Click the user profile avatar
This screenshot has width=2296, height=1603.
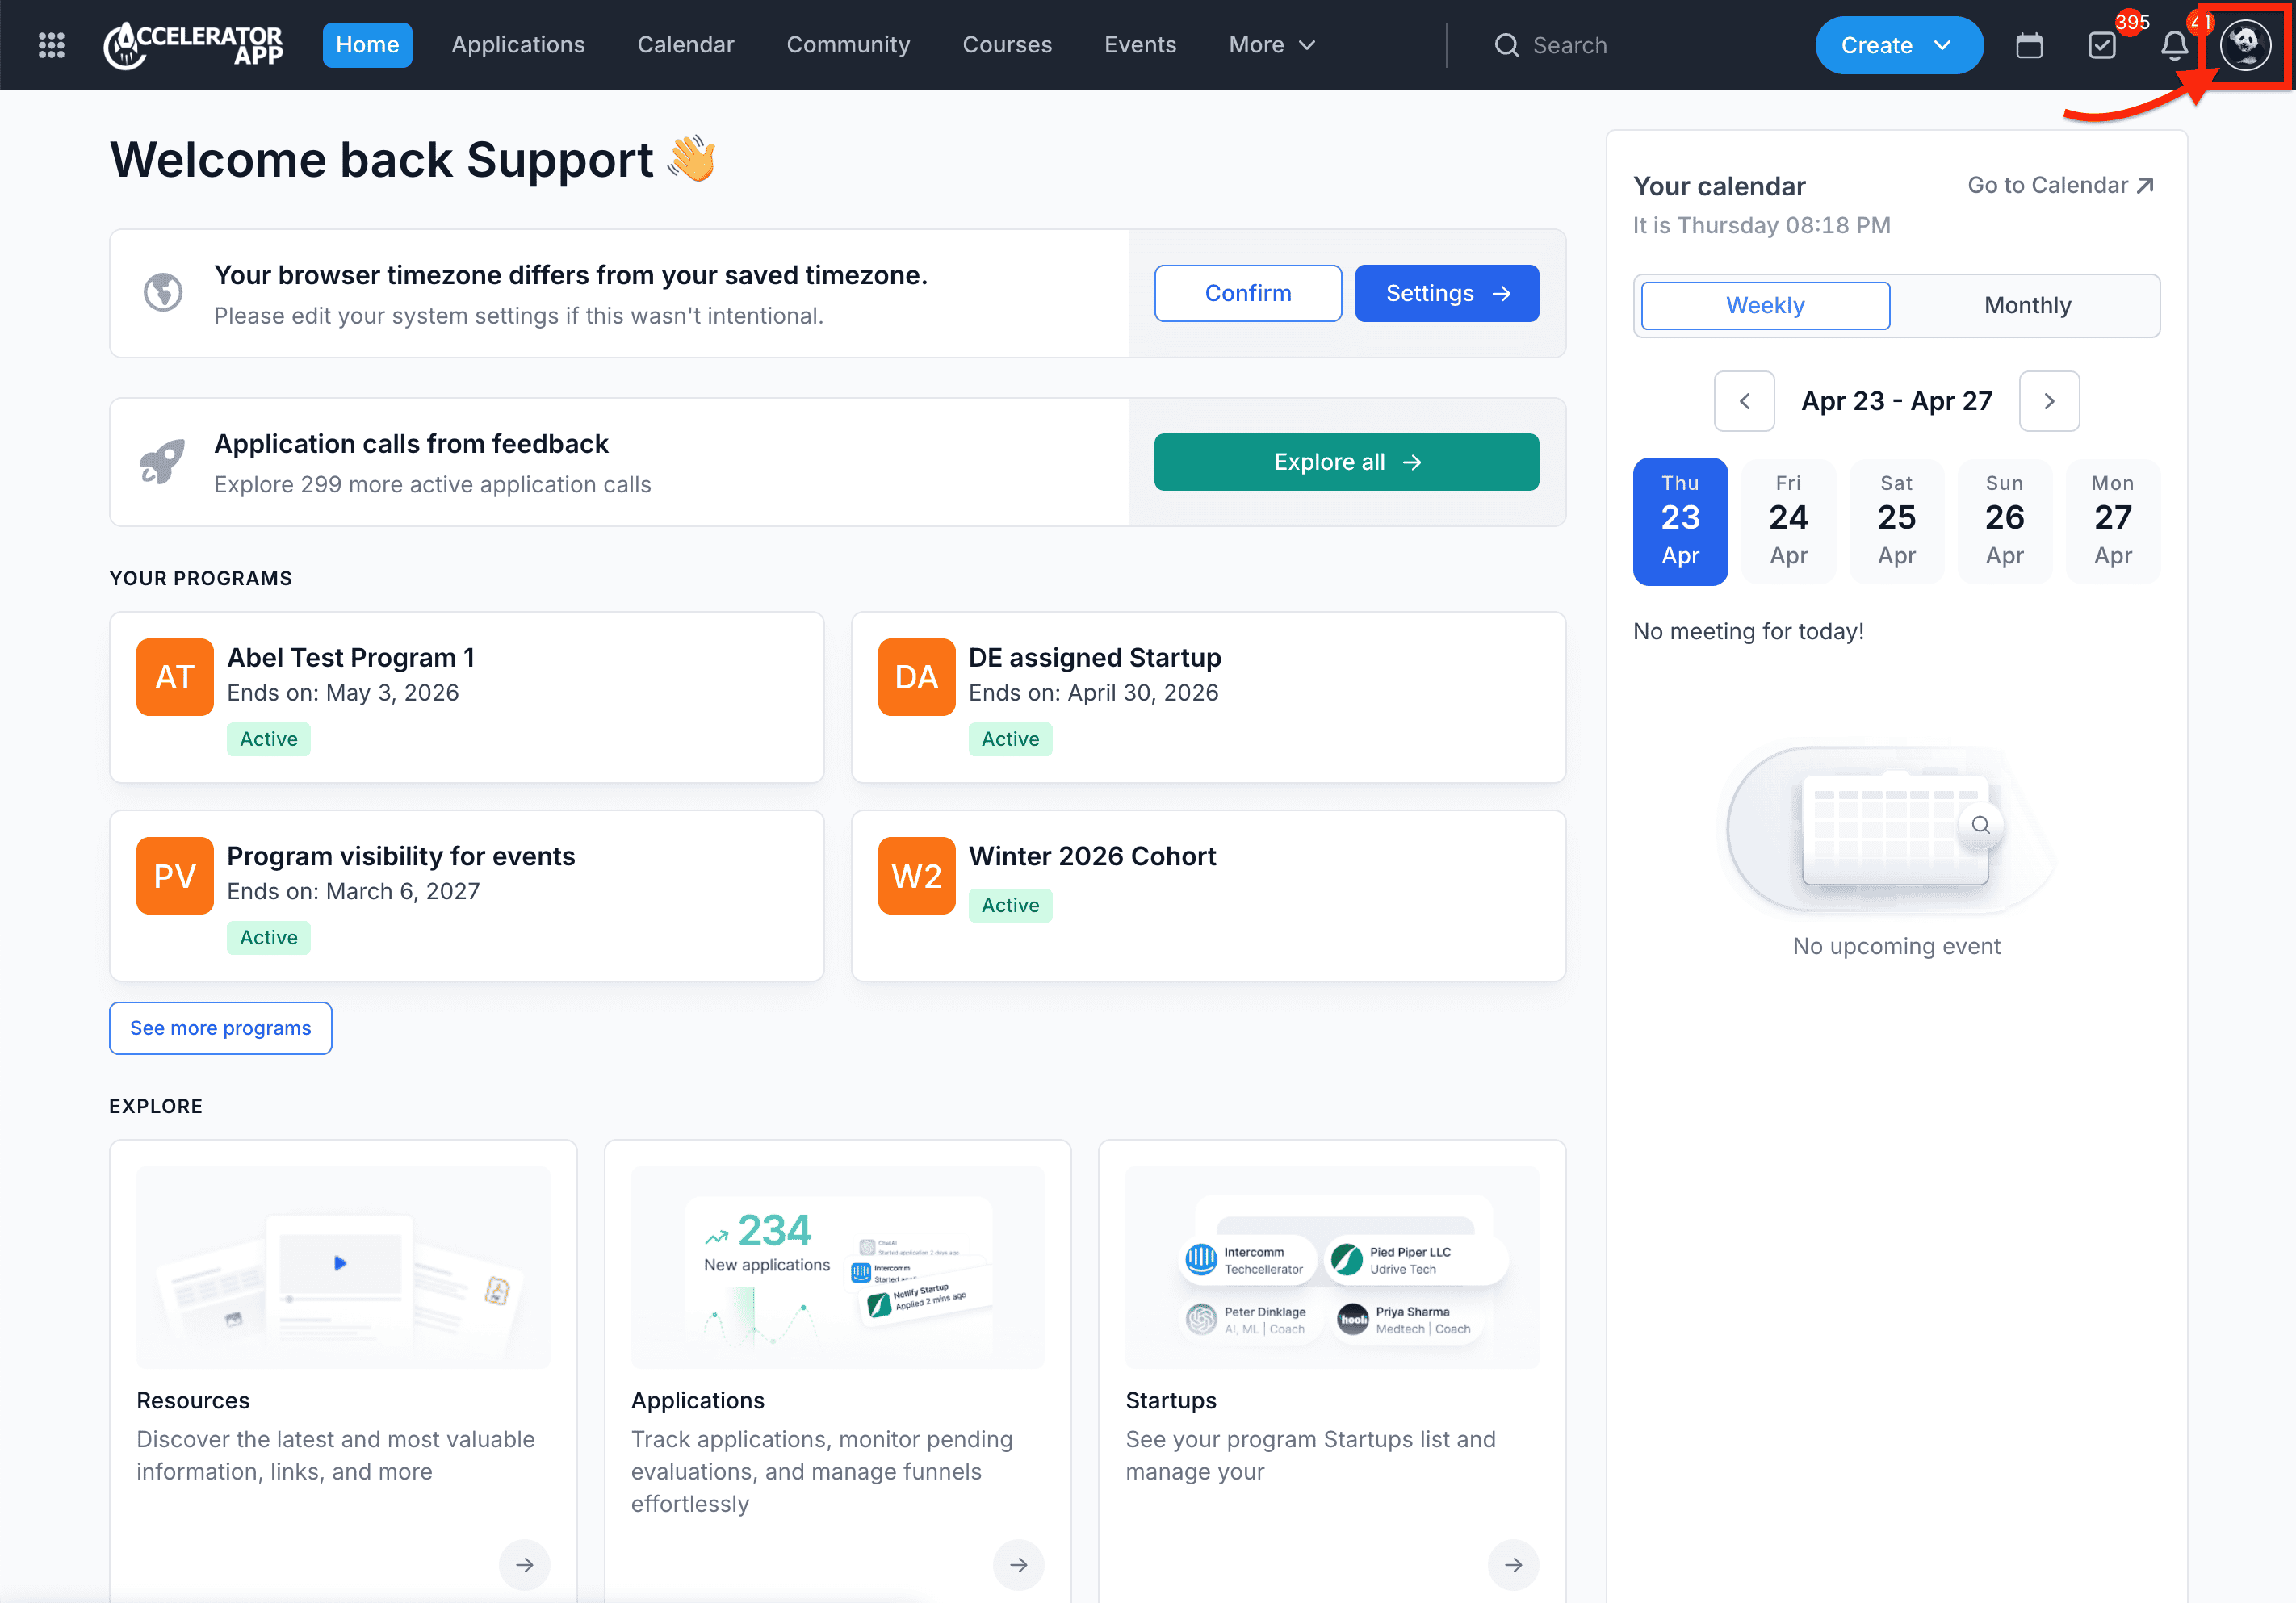(x=2245, y=45)
